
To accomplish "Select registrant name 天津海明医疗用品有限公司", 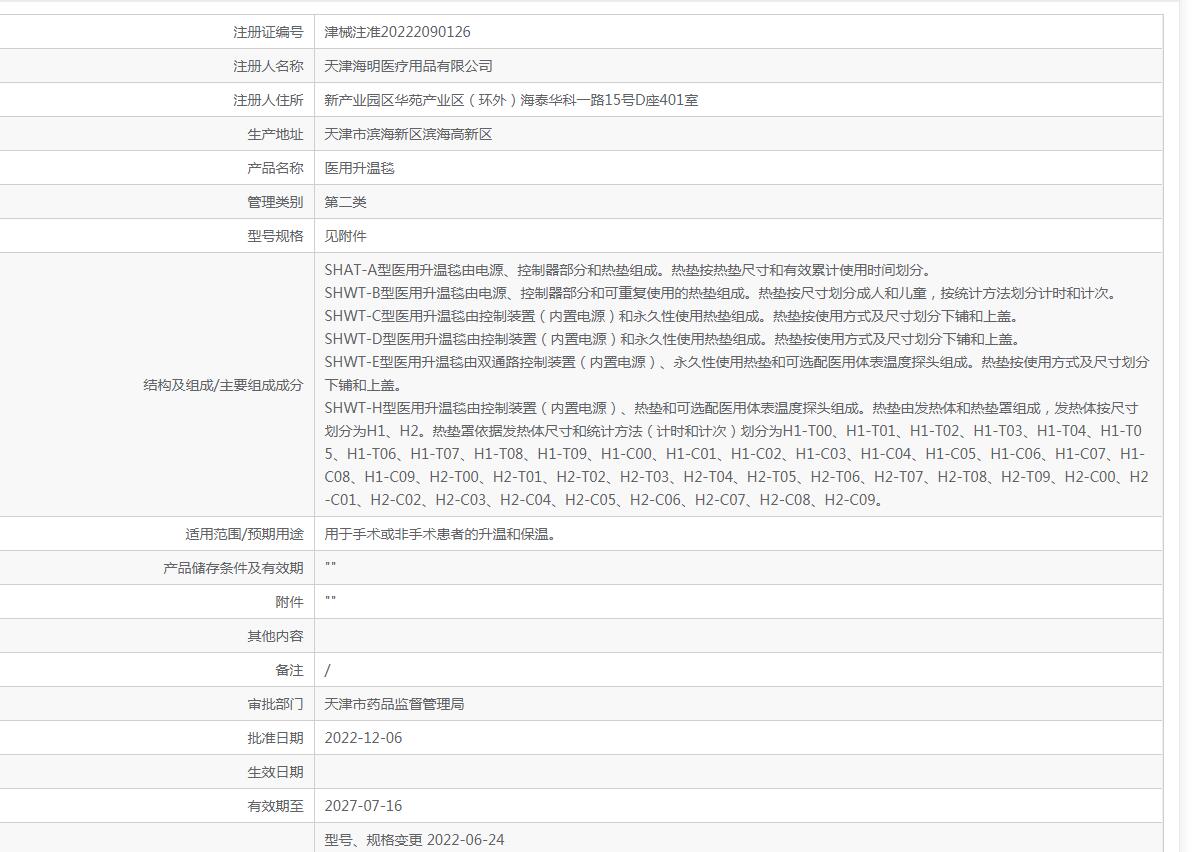I will (409, 66).
